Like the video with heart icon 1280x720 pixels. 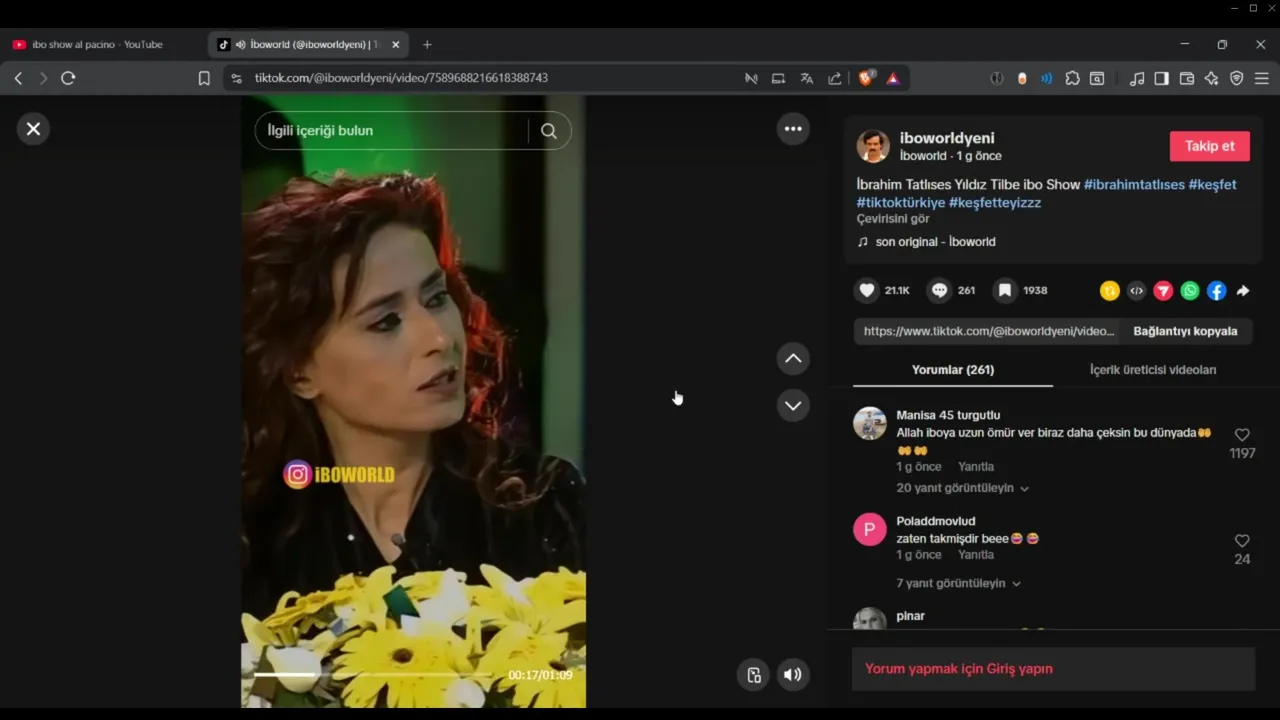pyautogui.click(x=867, y=290)
